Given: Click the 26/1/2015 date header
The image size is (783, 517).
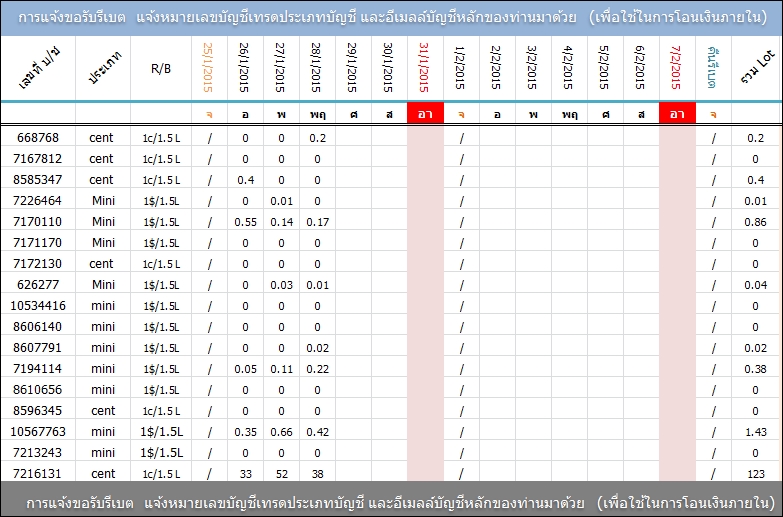Looking at the screenshot, I should point(245,67).
